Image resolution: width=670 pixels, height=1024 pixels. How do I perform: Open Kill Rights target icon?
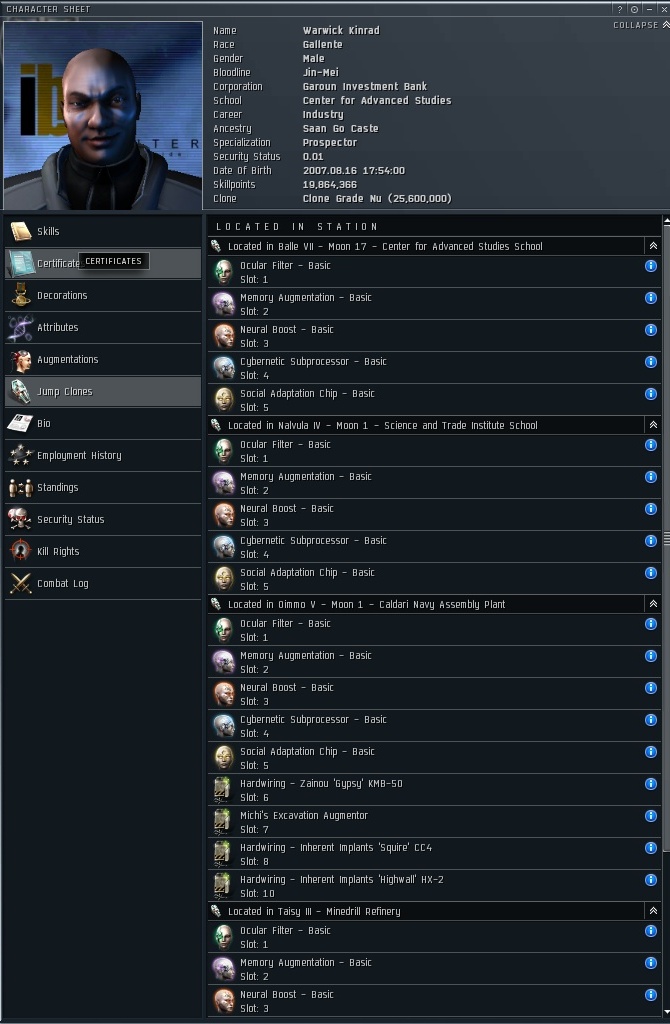pos(21,551)
